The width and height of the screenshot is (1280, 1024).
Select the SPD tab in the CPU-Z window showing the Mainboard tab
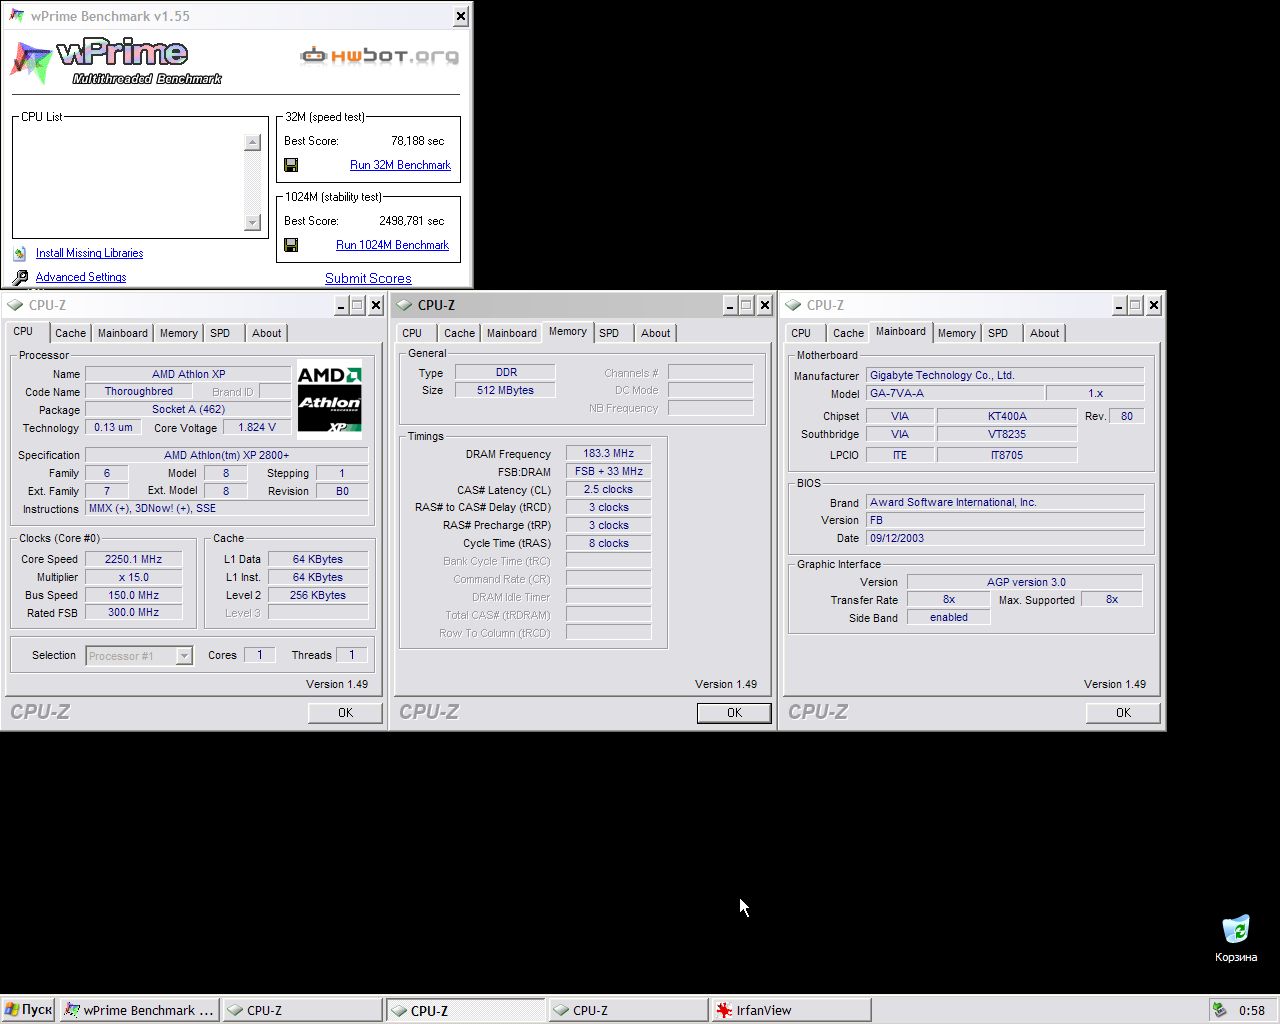click(999, 333)
